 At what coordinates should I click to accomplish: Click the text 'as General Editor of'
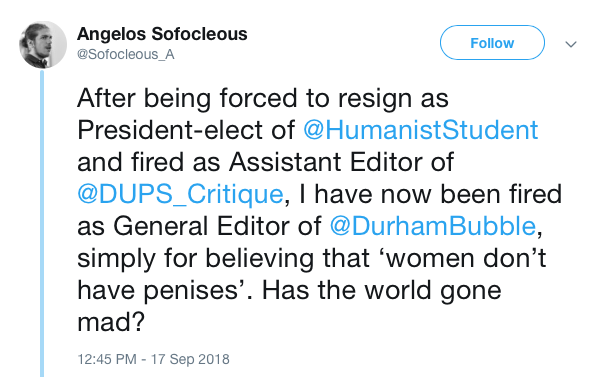[200, 226]
